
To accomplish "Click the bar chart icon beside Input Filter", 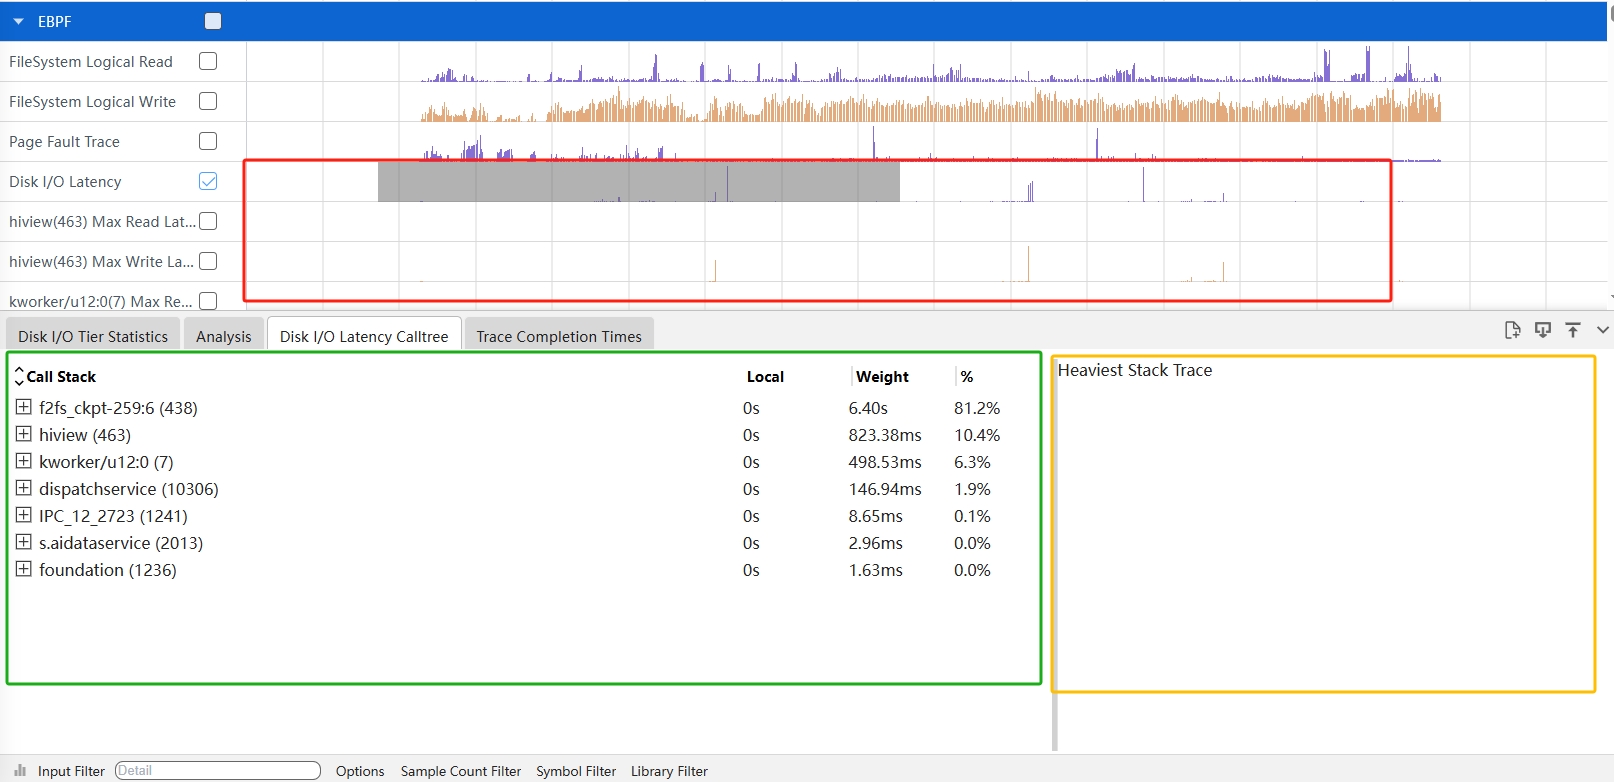I will point(20,771).
